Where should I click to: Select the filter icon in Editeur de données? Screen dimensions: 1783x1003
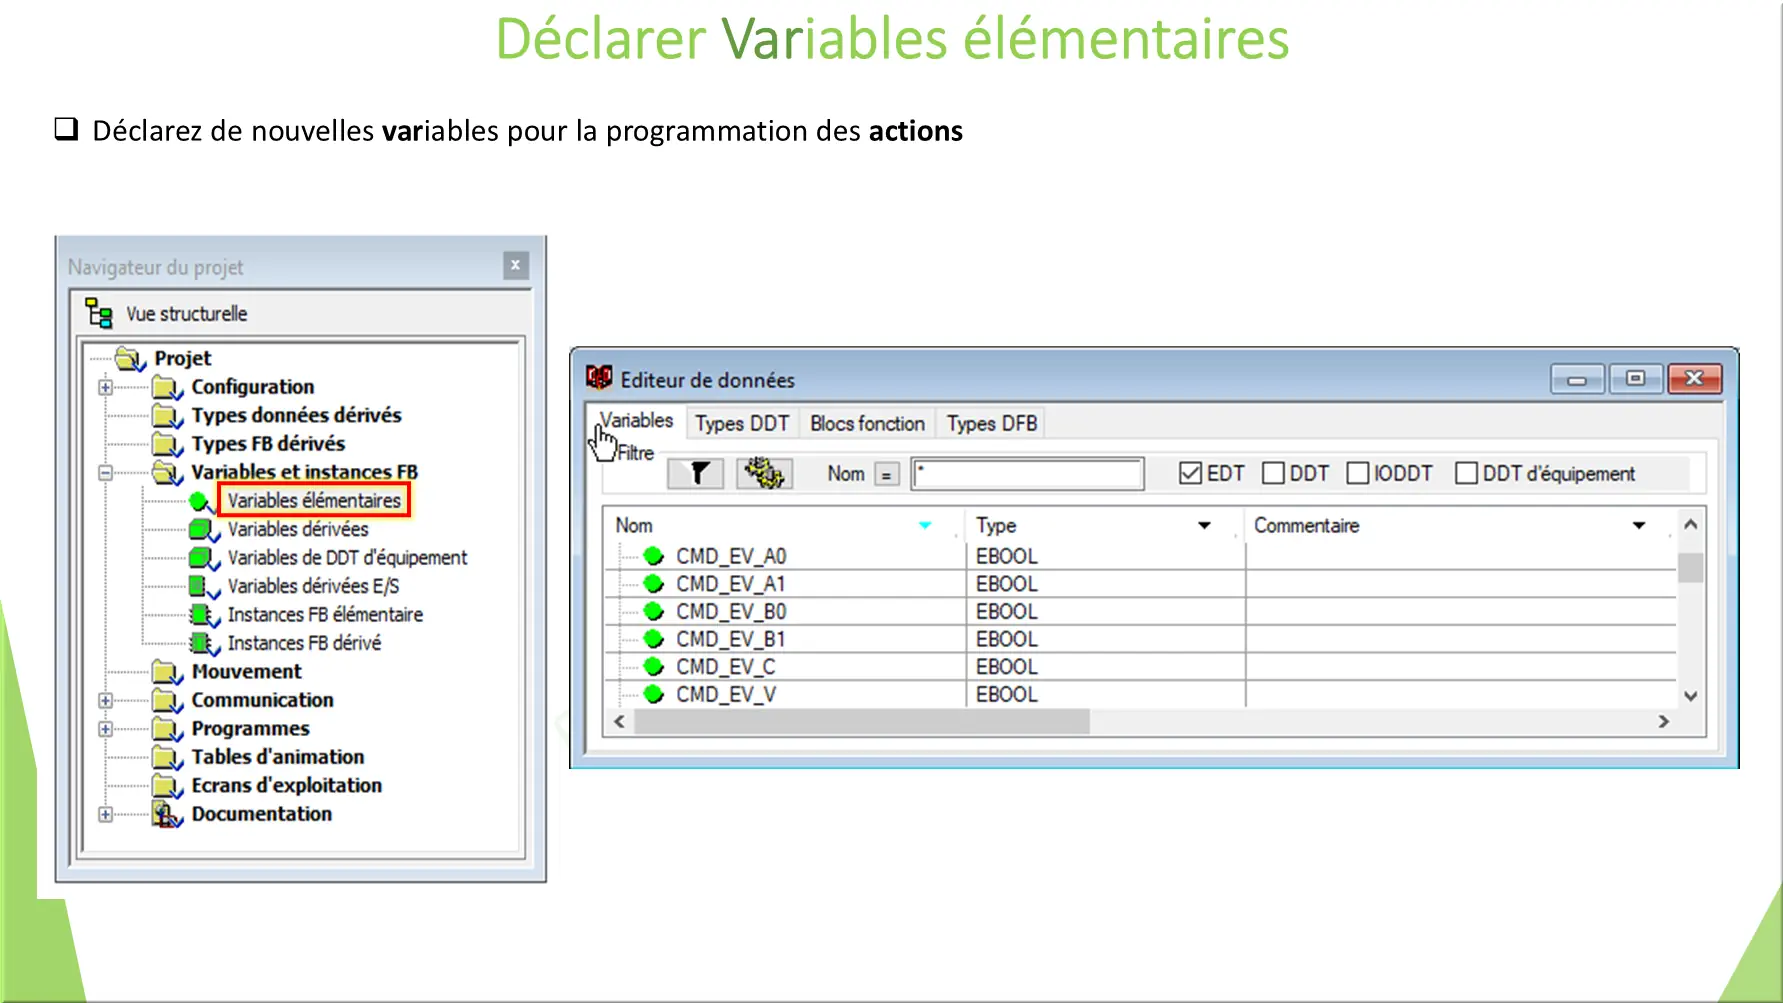pyautogui.click(x=695, y=473)
